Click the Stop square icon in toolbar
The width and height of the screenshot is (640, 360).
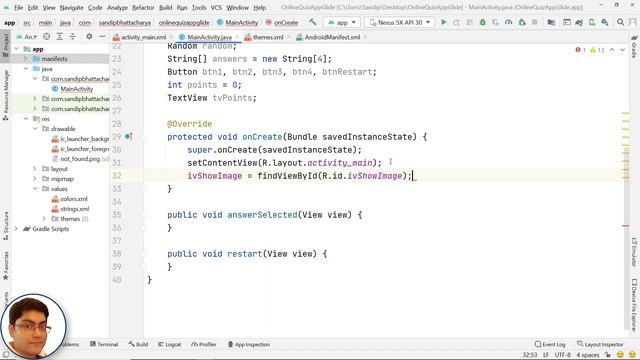pyautogui.click(x=535, y=22)
